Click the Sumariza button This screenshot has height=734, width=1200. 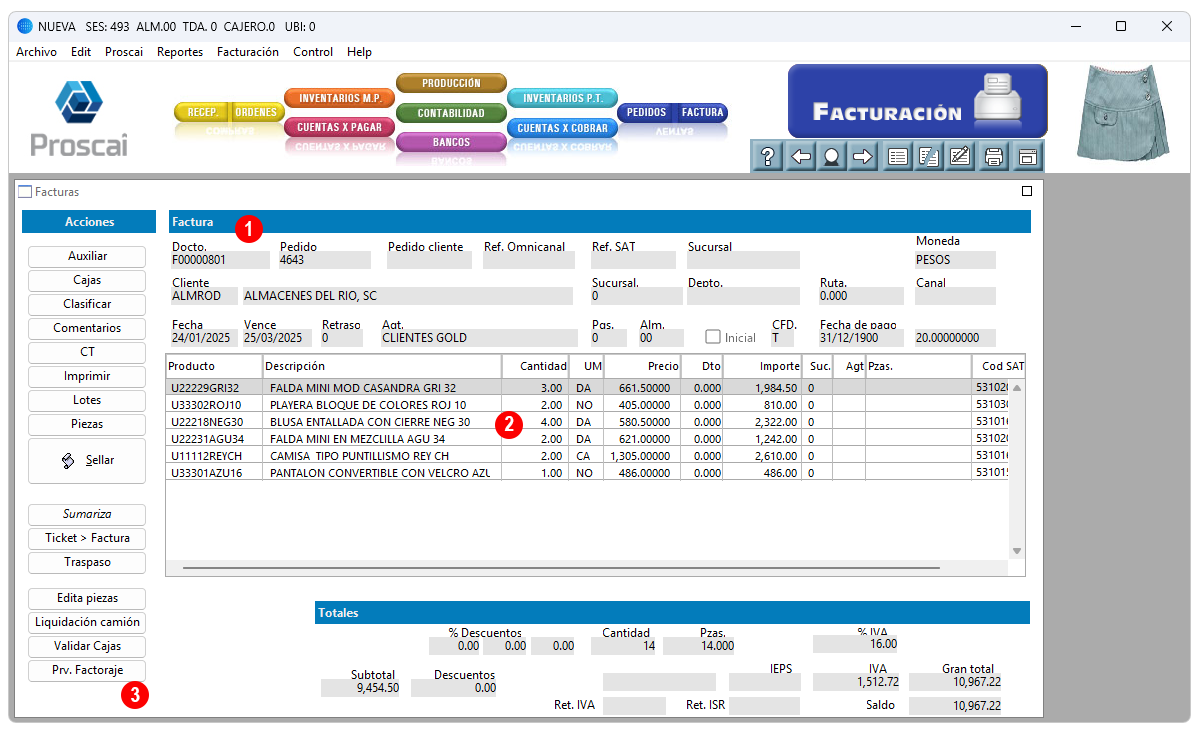point(88,514)
